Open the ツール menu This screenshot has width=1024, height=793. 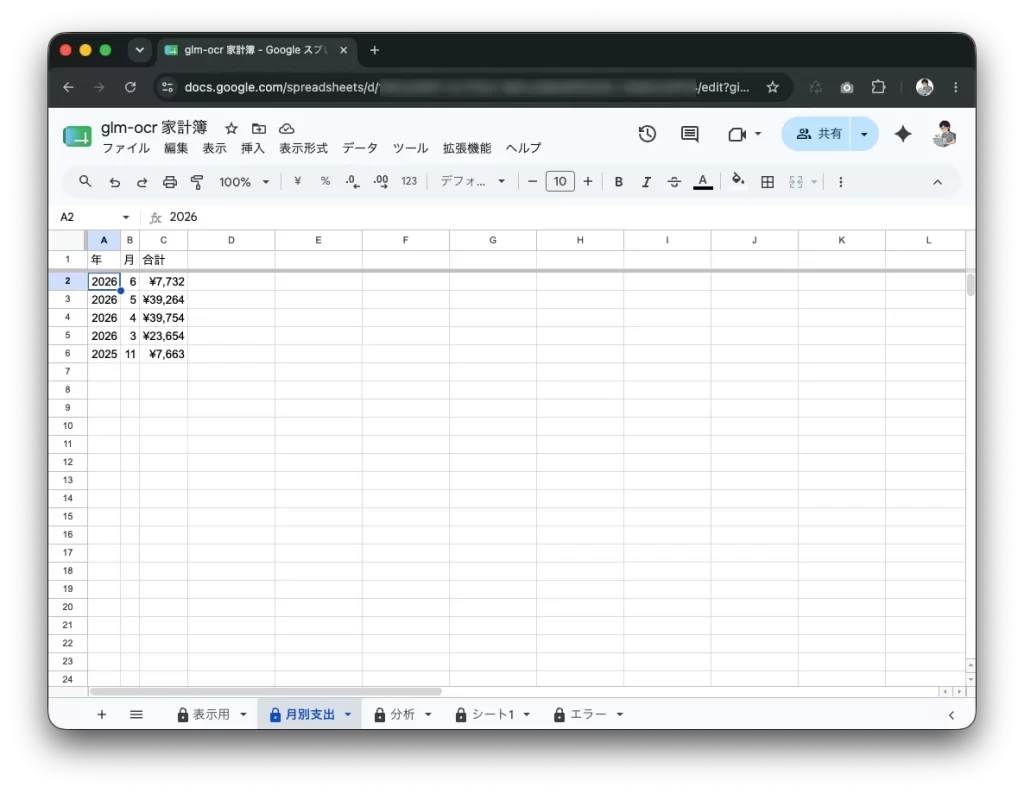tap(410, 148)
